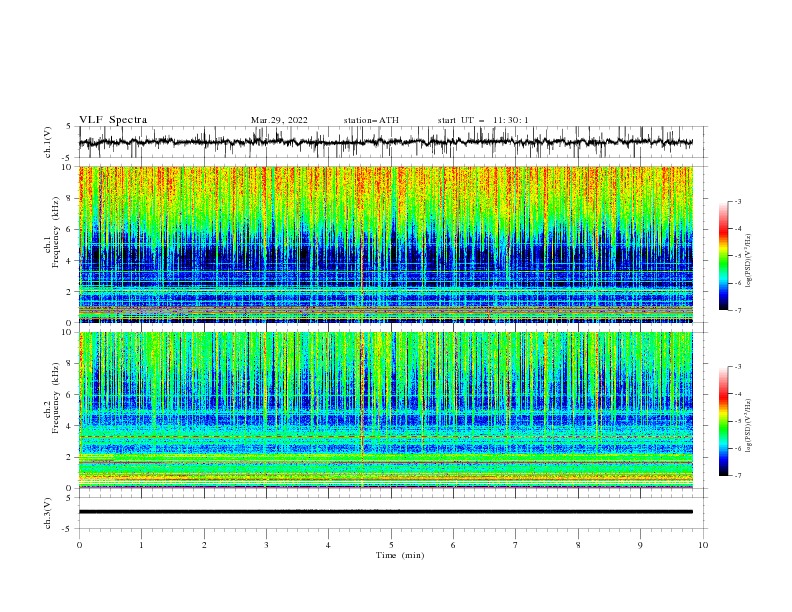Click inside the ch.2 spectrogram panel
The height and width of the screenshot is (612, 792).
pyautogui.click(x=386, y=410)
